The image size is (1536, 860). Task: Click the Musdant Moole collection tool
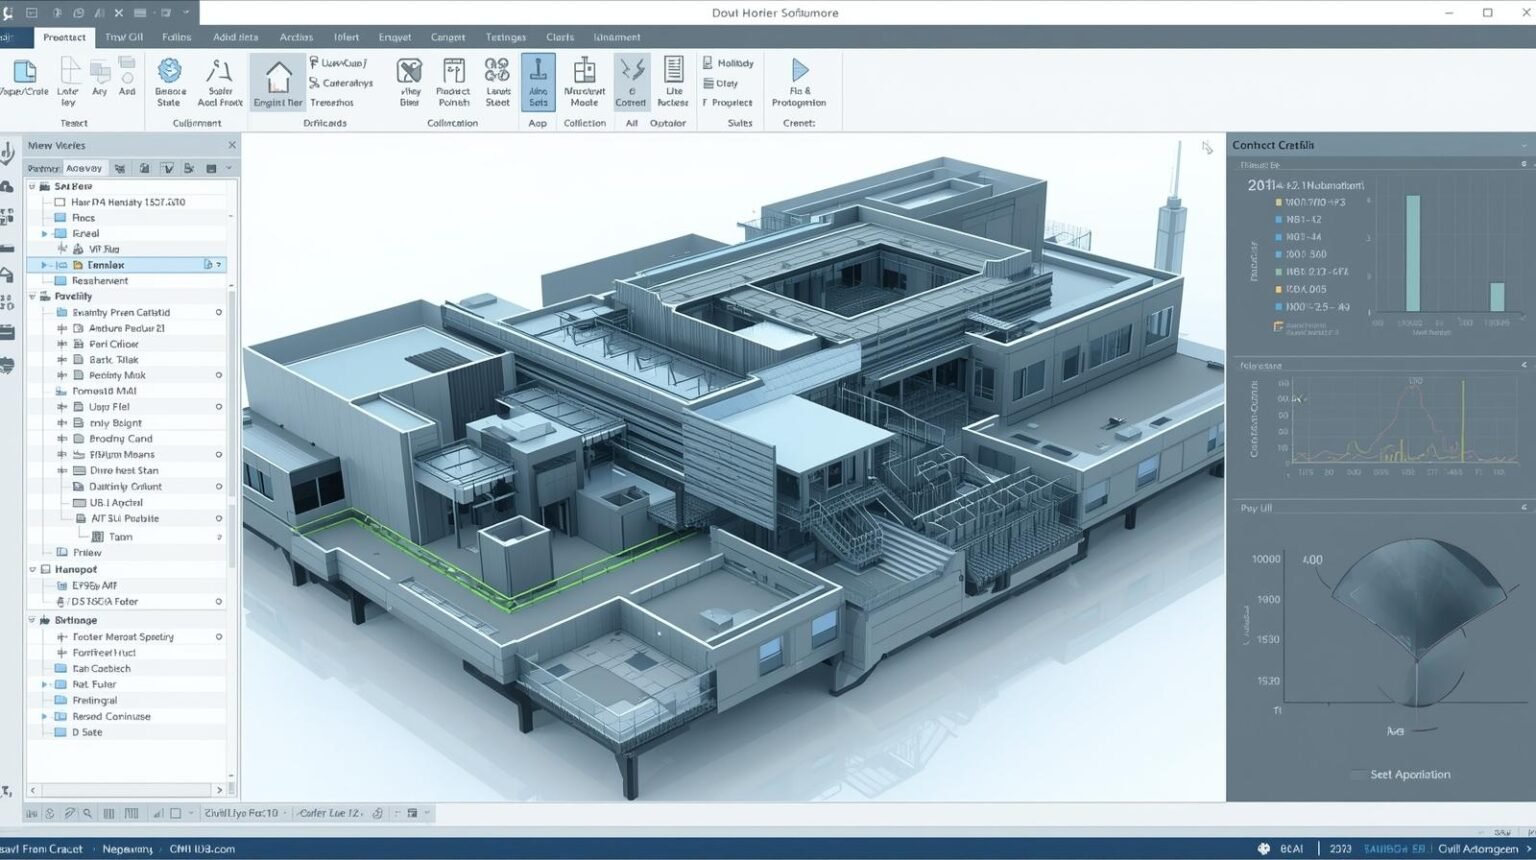click(x=585, y=80)
